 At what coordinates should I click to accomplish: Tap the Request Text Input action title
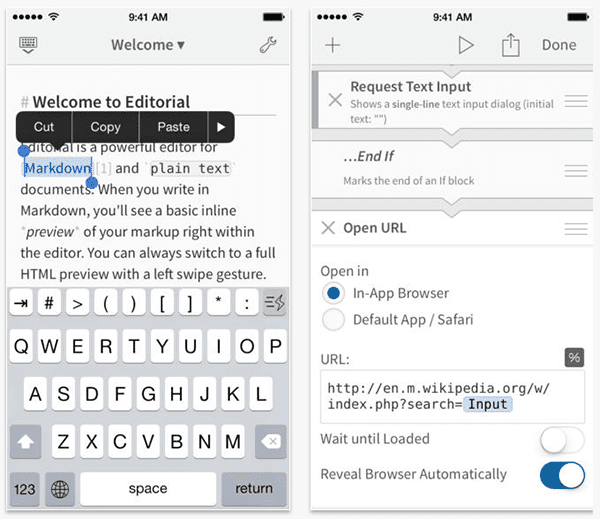pos(411,86)
